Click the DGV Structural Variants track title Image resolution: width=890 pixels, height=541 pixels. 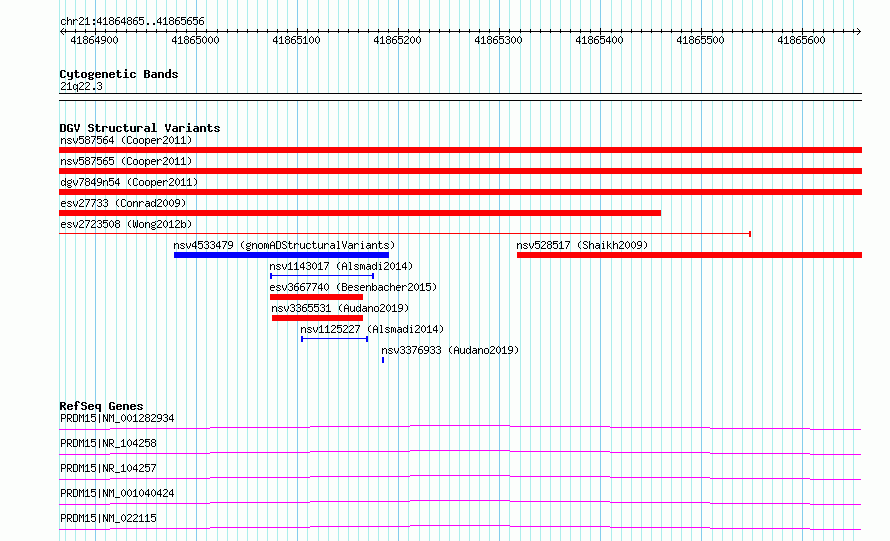coord(140,128)
